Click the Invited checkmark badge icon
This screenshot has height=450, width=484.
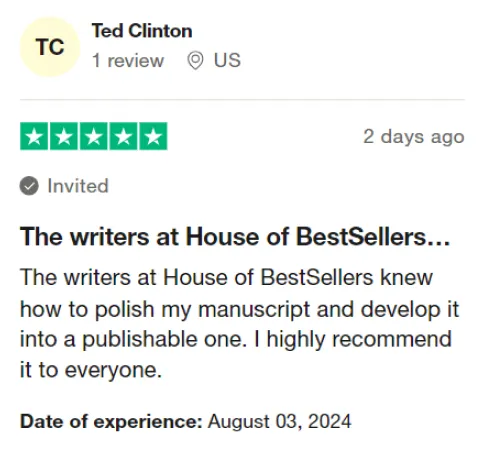coord(29,186)
